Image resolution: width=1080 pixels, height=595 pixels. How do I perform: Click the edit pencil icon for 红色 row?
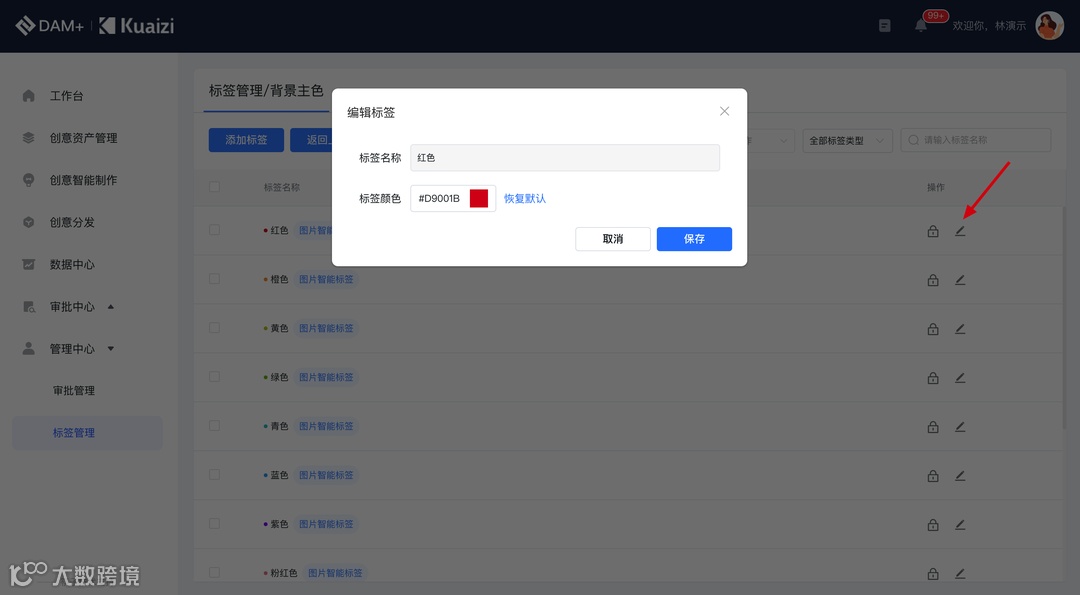point(960,231)
